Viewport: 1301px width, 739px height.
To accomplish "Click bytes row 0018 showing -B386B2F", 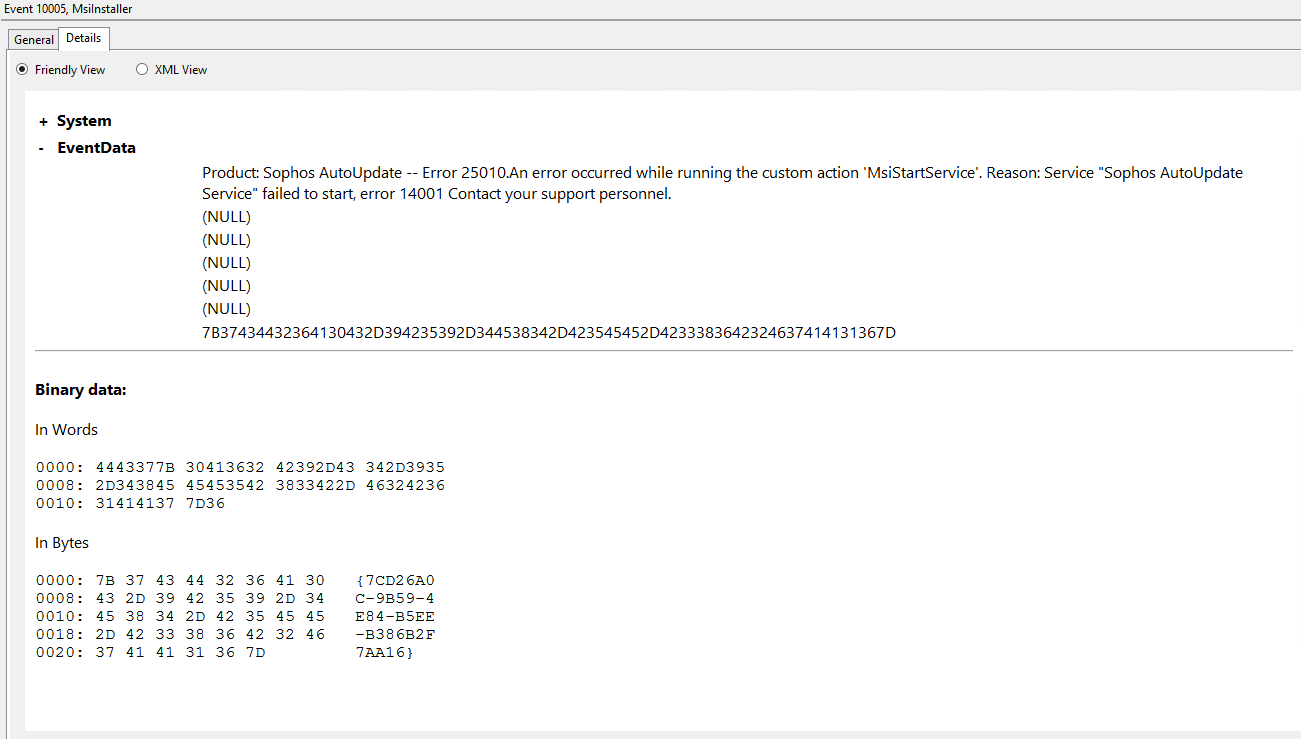I will click(x=235, y=634).
